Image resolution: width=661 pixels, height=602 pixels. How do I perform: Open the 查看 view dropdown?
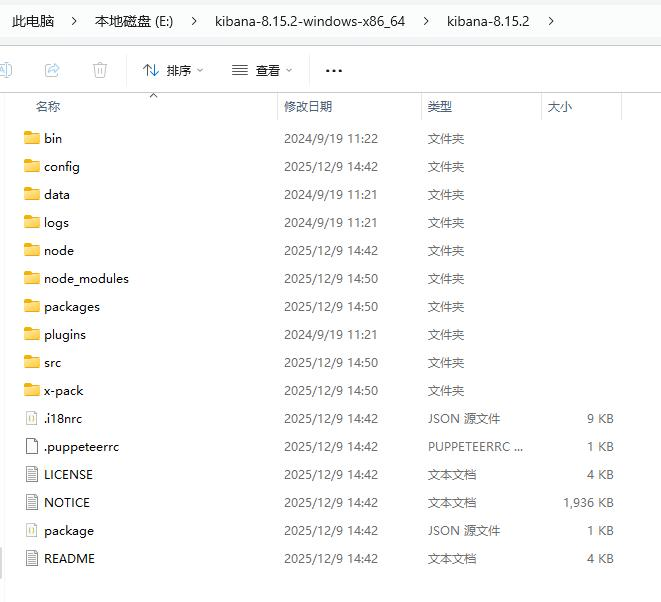point(262,70)
